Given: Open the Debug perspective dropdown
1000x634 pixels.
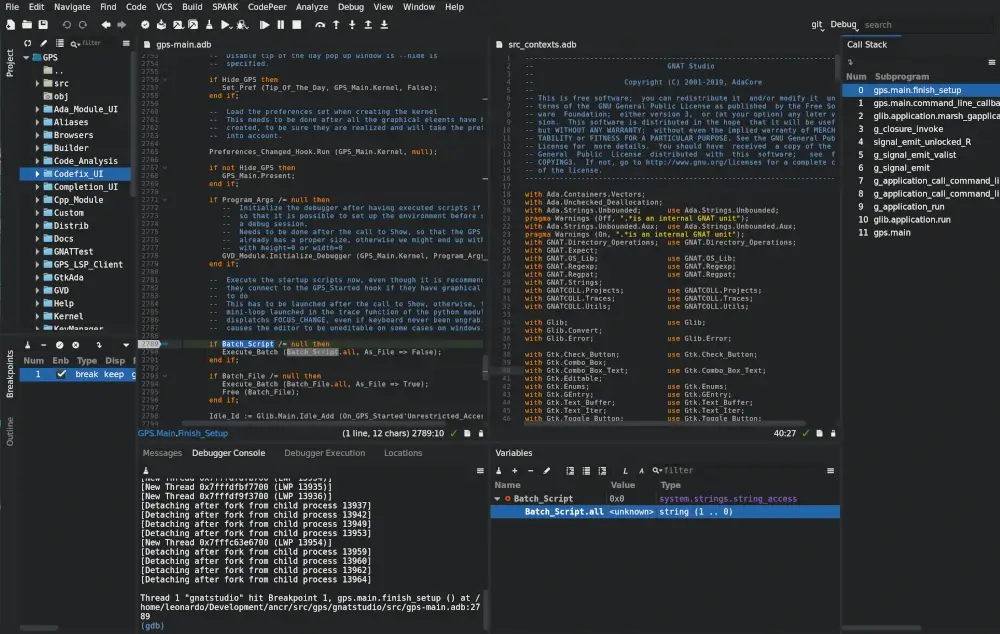Looking at the screenshot, I should point(844,25).
